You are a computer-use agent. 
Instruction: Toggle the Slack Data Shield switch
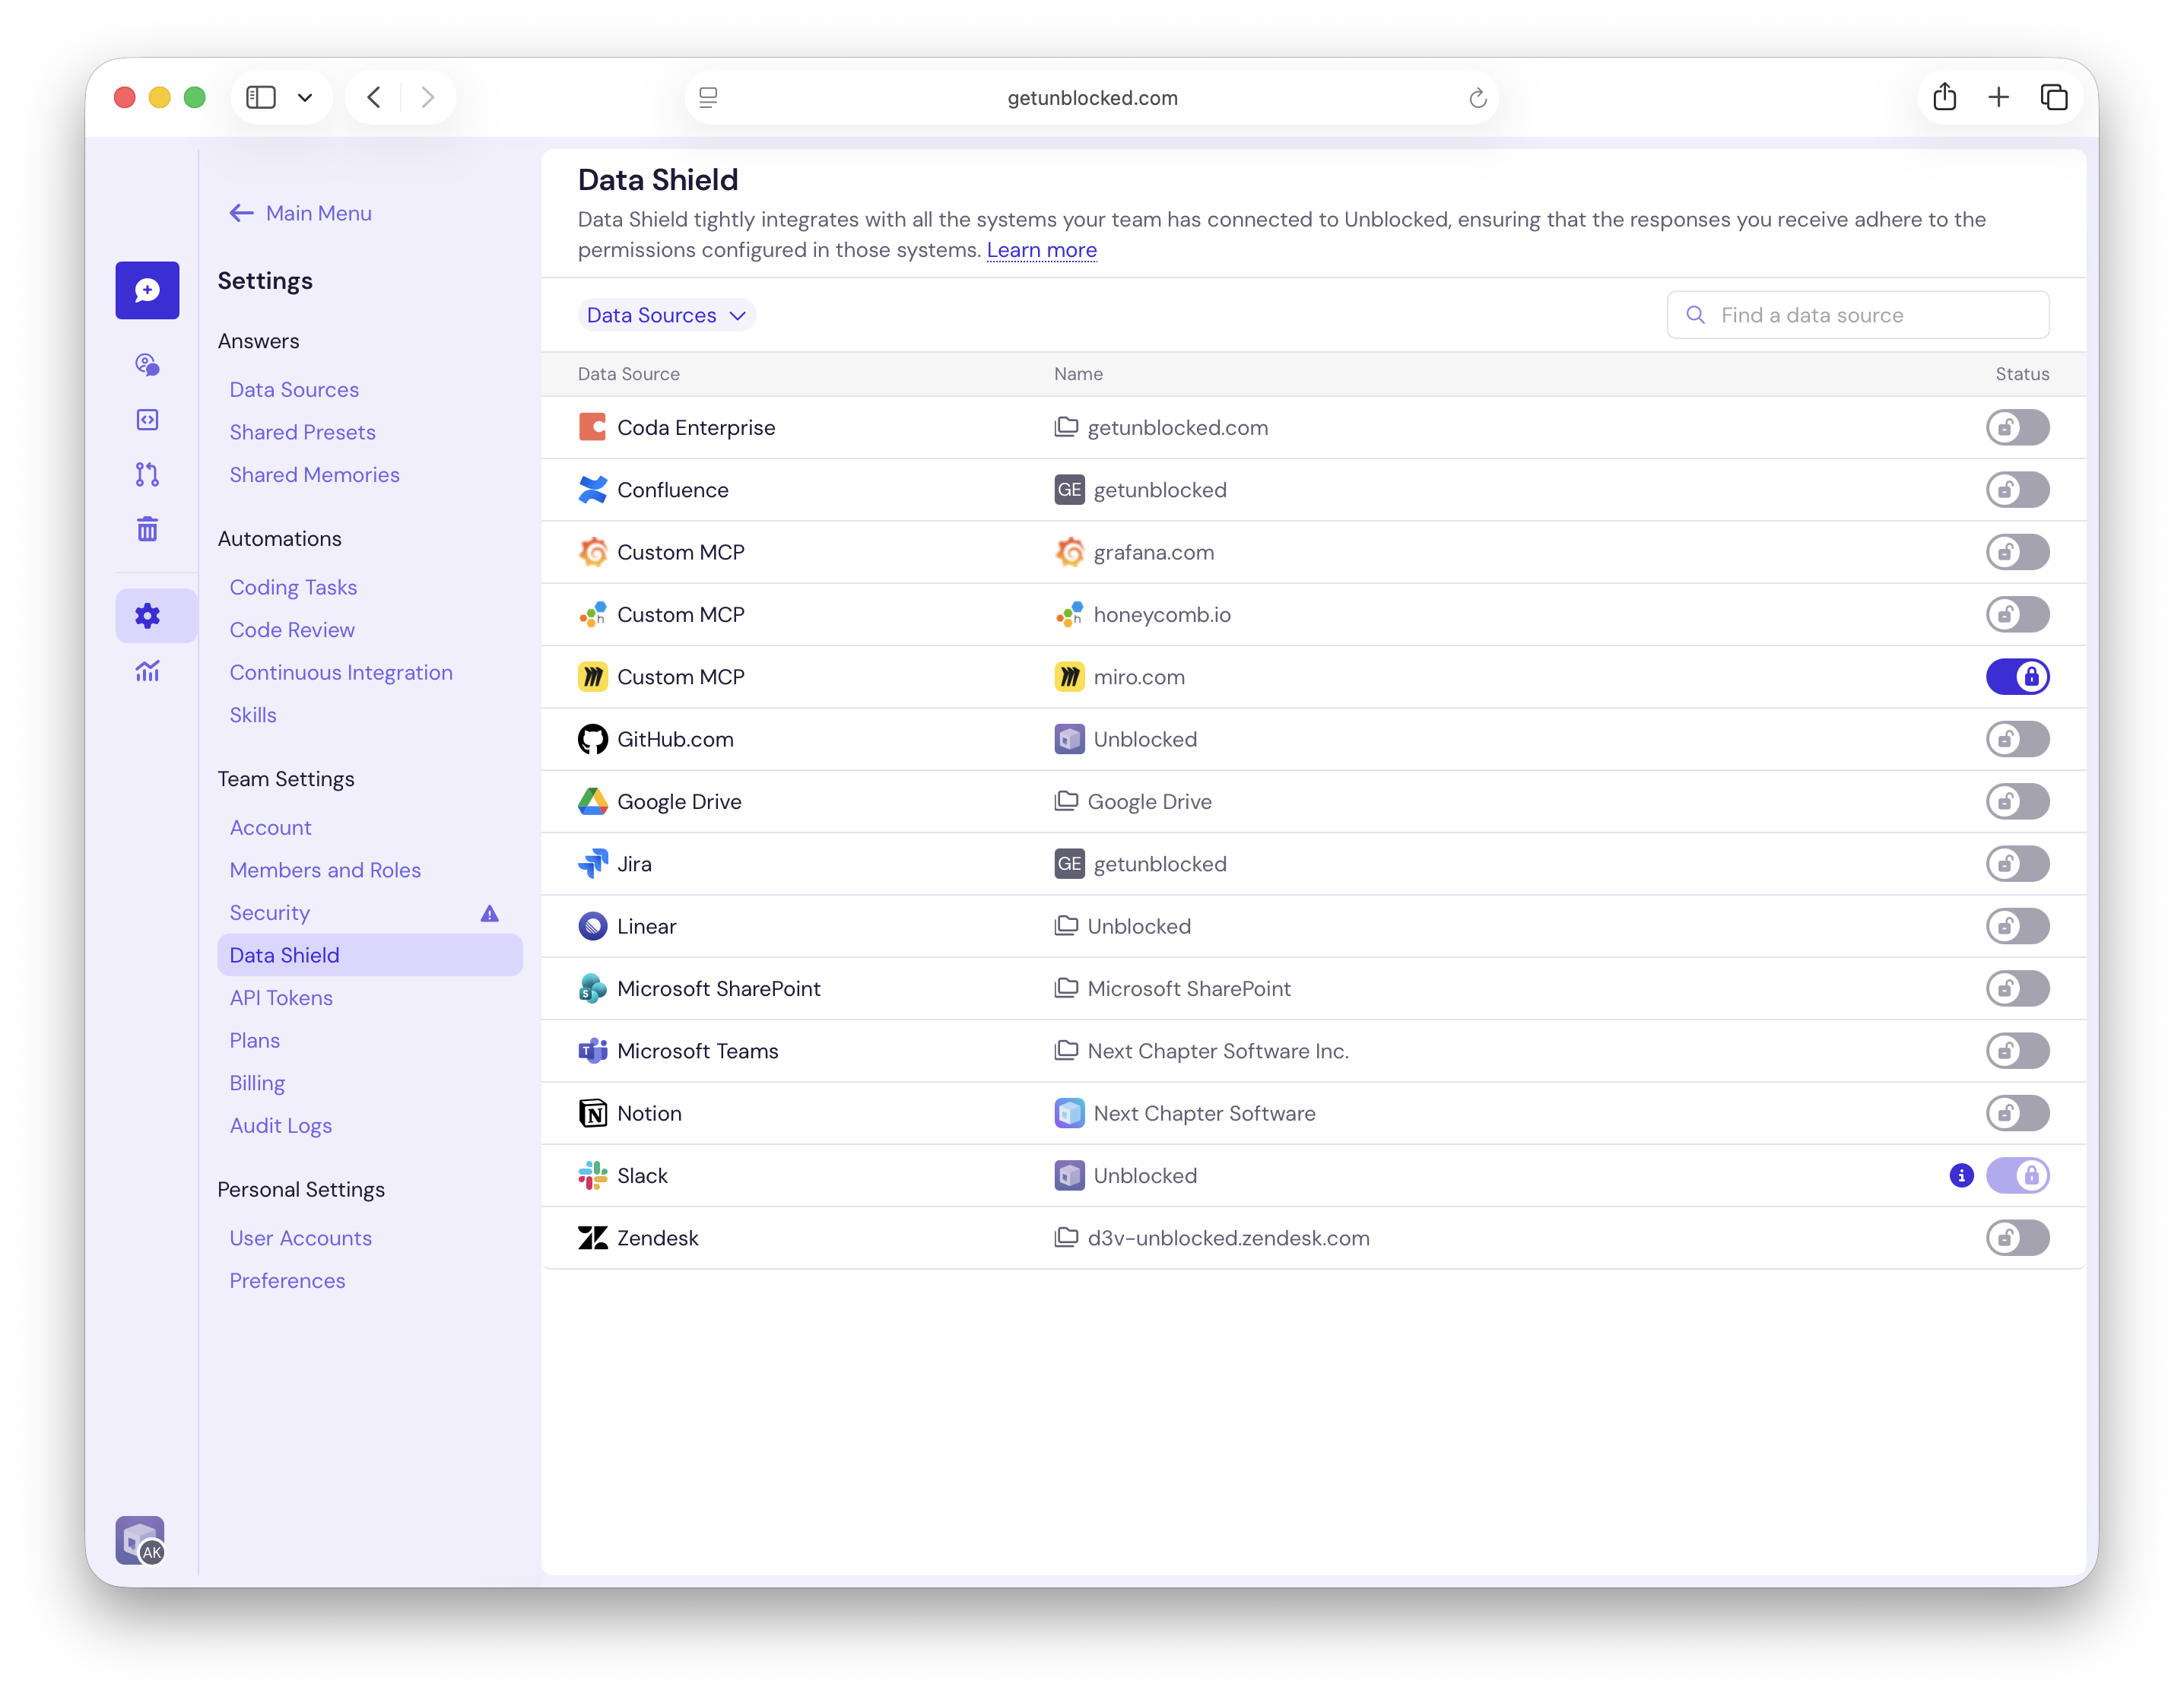2017,1176
